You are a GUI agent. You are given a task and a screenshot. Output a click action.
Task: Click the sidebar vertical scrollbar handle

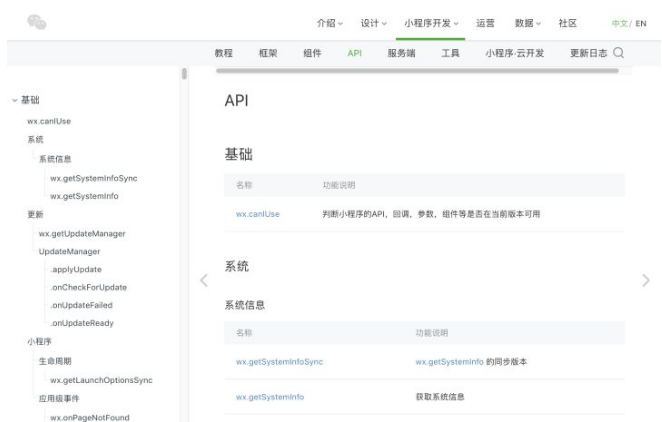184,73
